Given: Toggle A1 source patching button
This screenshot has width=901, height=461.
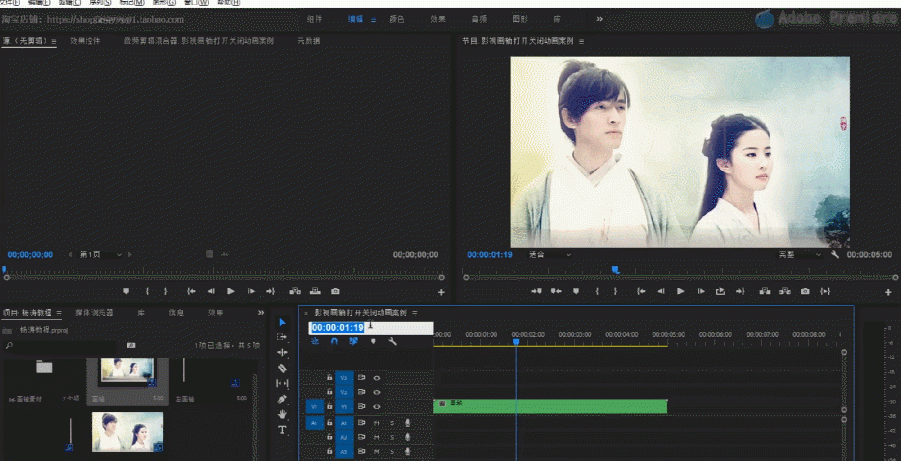Looking at the screenshot, I should (314, 423).
